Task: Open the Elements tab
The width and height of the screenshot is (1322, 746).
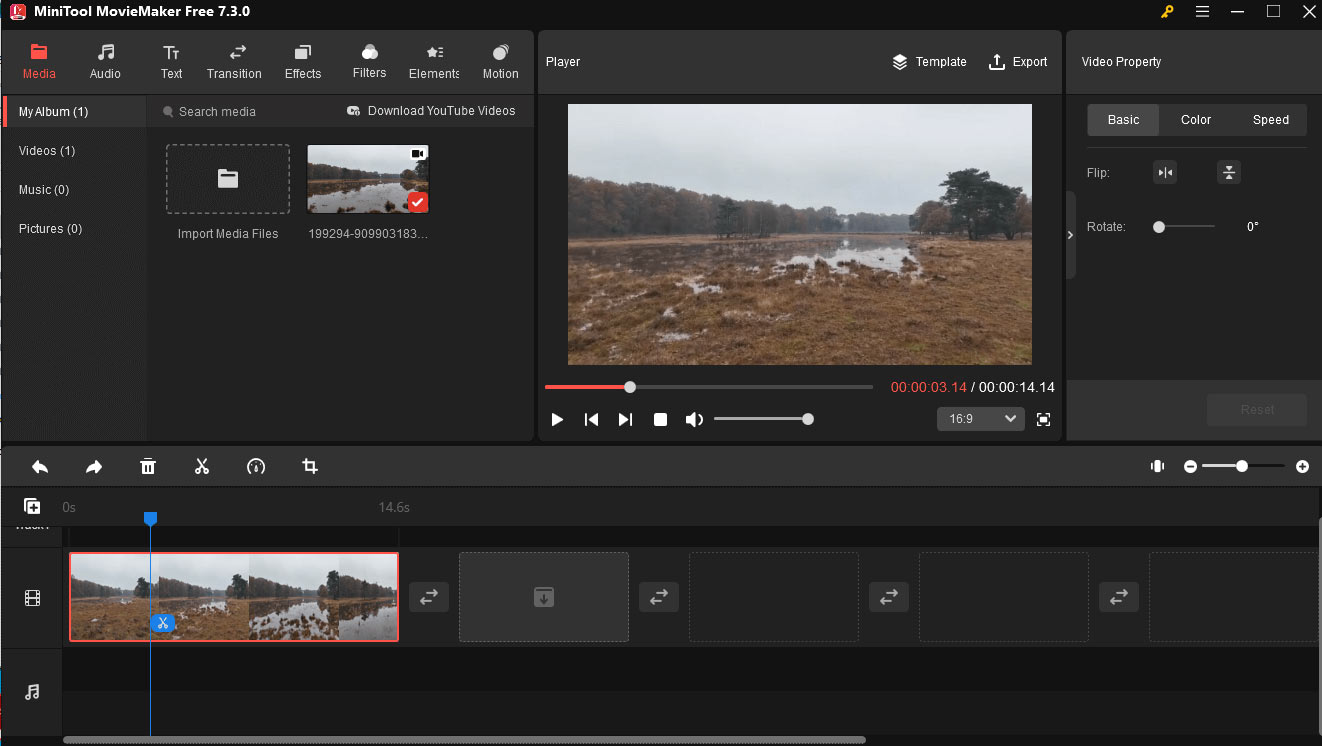Action: coord(434,62)
